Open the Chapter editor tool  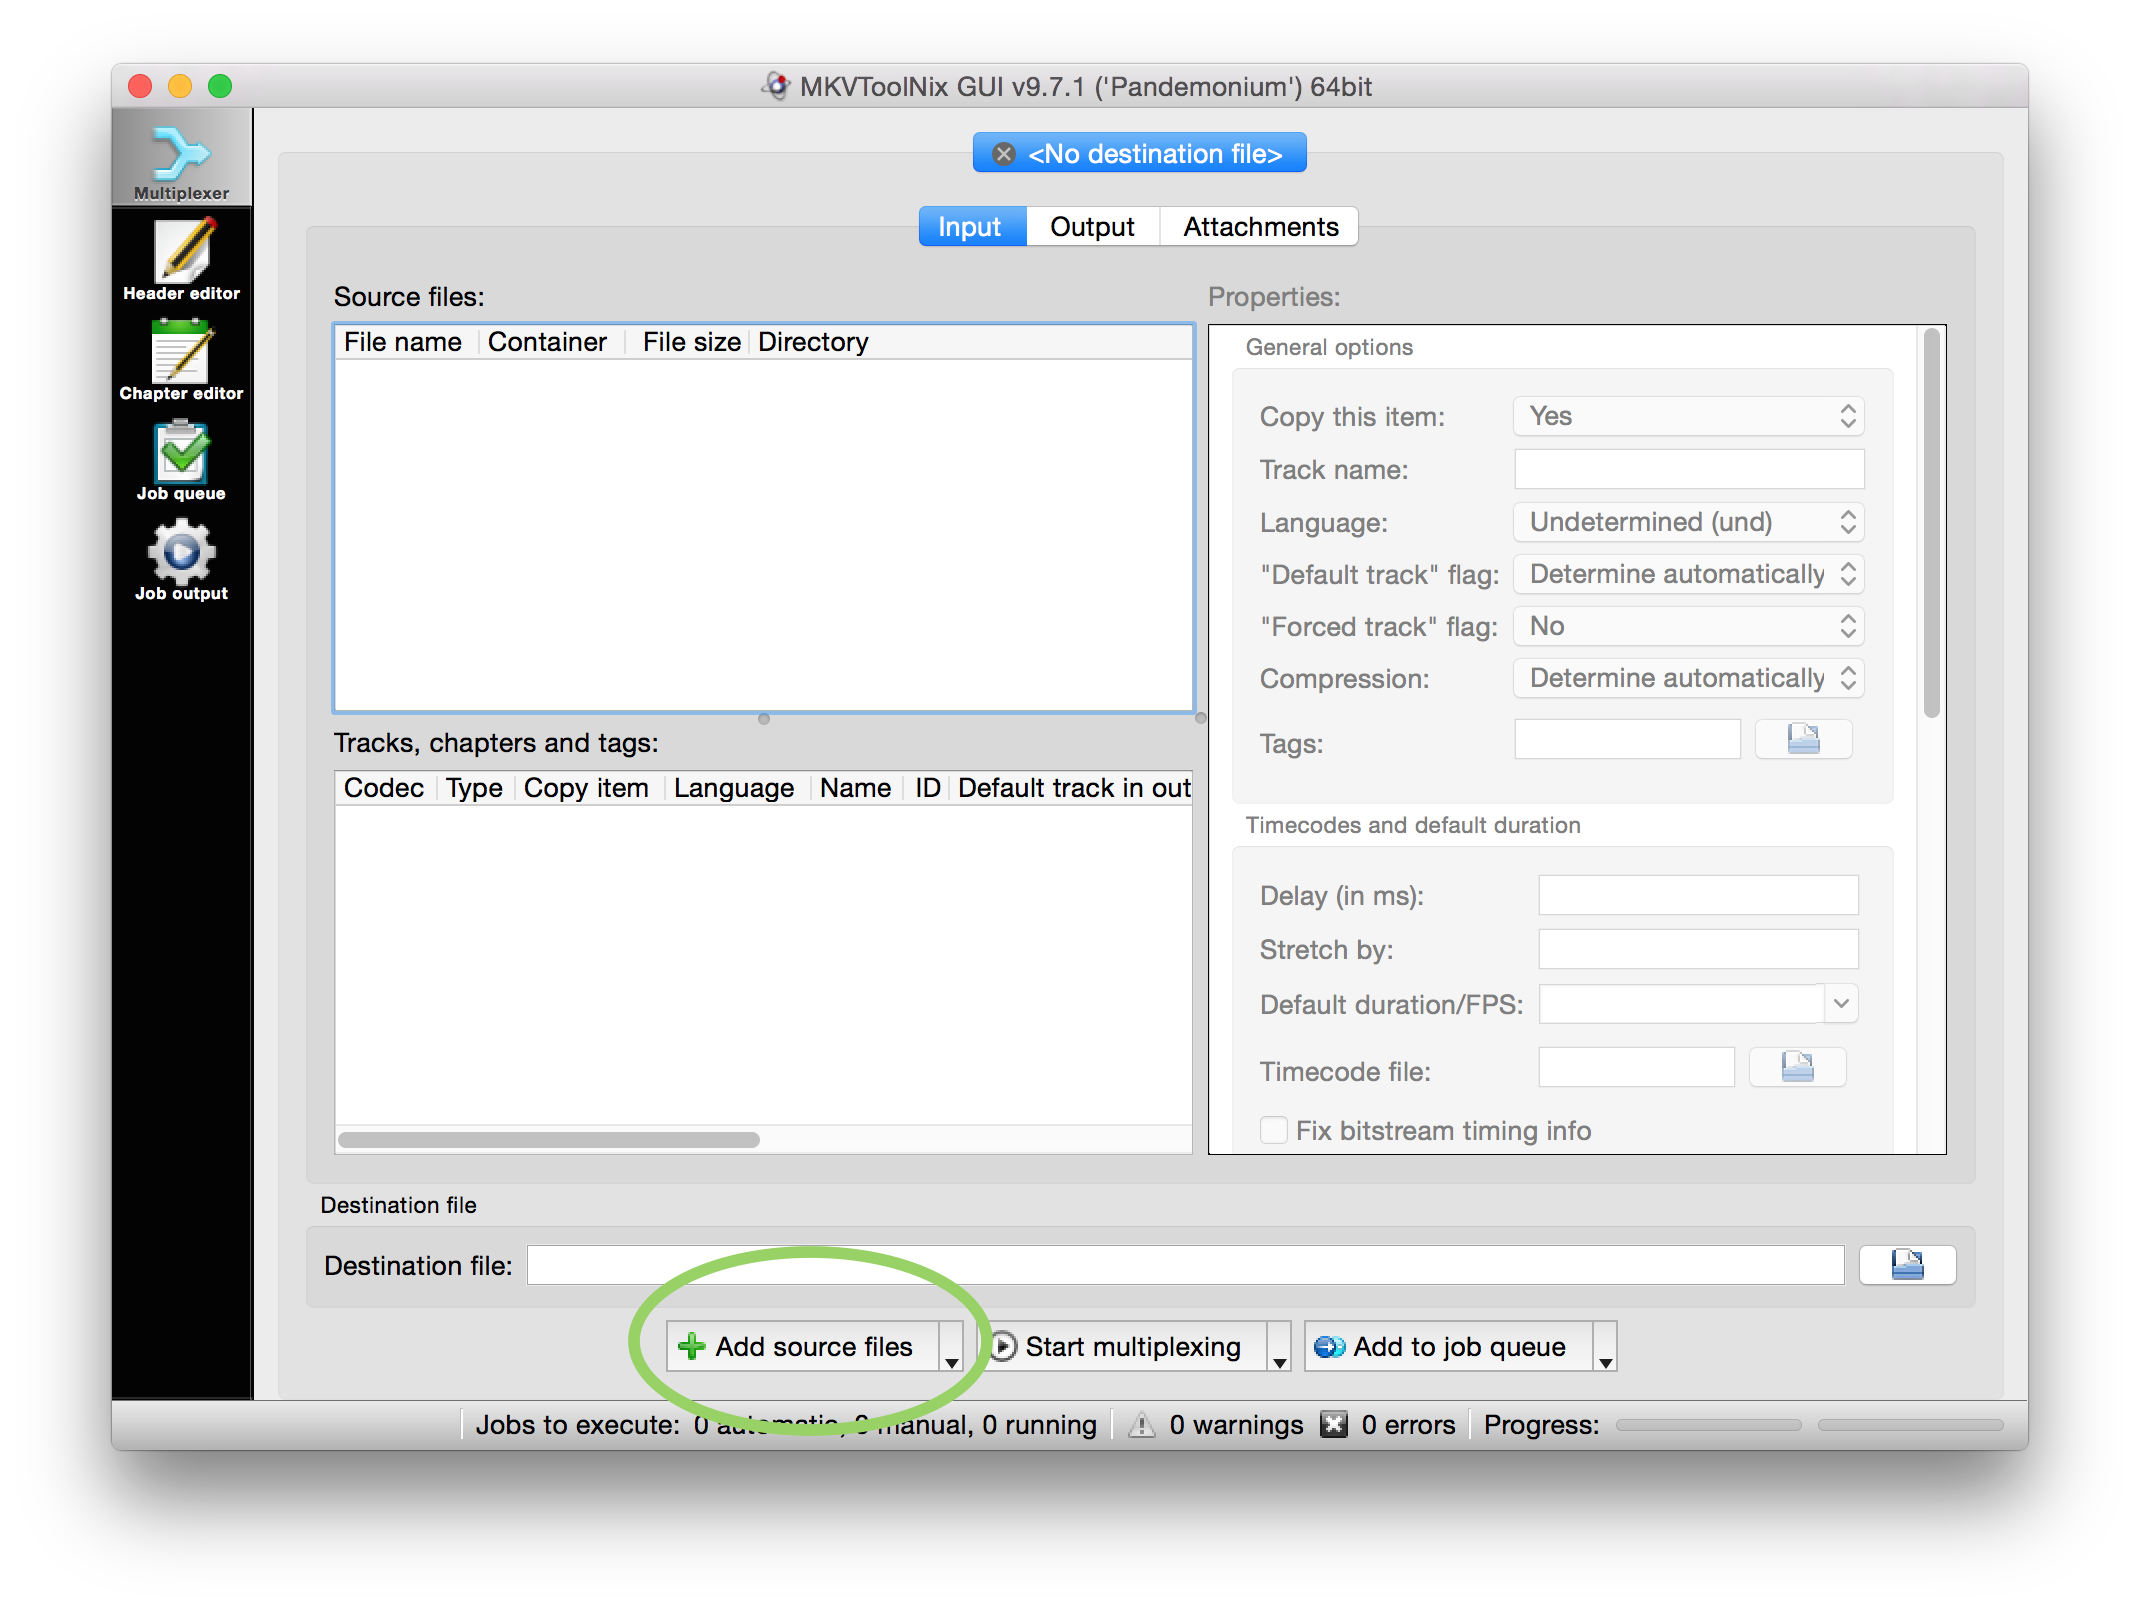click(181, 359)
